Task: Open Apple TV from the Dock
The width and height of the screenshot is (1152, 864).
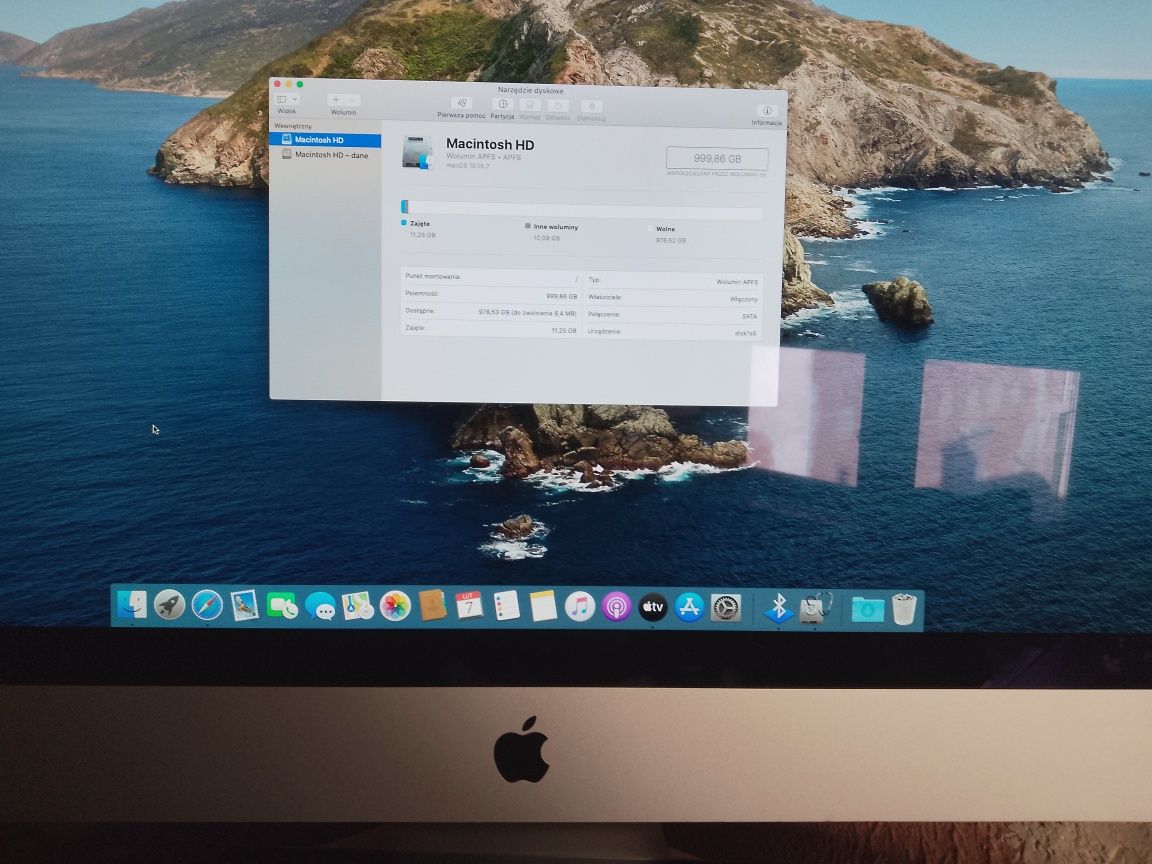Action: tap(652, 608)
